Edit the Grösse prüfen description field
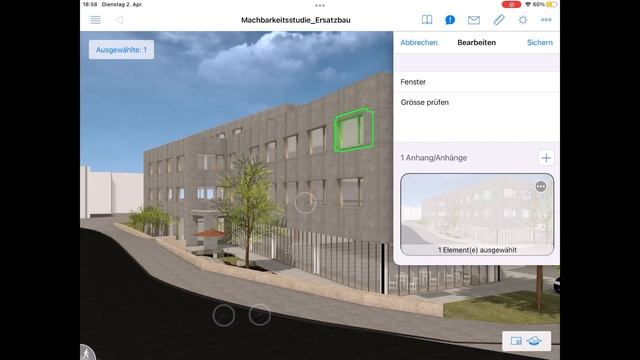The height and width of the screenshot is (360, 640). pos(476,117)
